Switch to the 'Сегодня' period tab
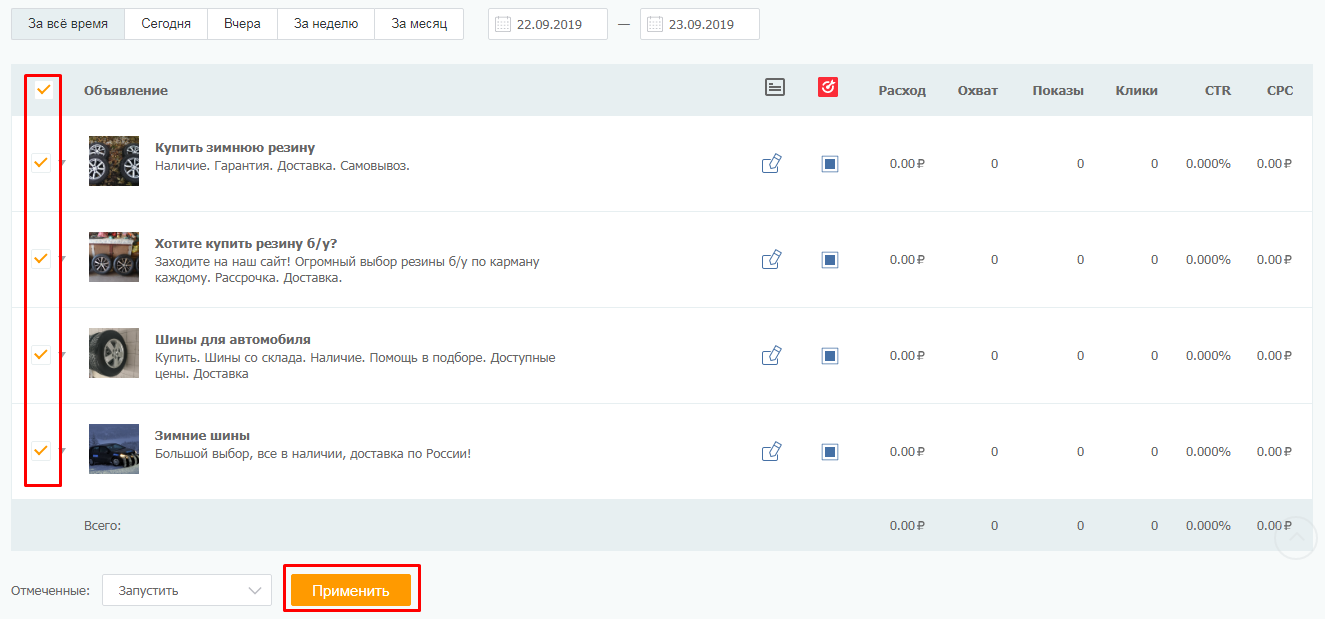This screenshot has height=619, width=1325. [x=166, y=24]
